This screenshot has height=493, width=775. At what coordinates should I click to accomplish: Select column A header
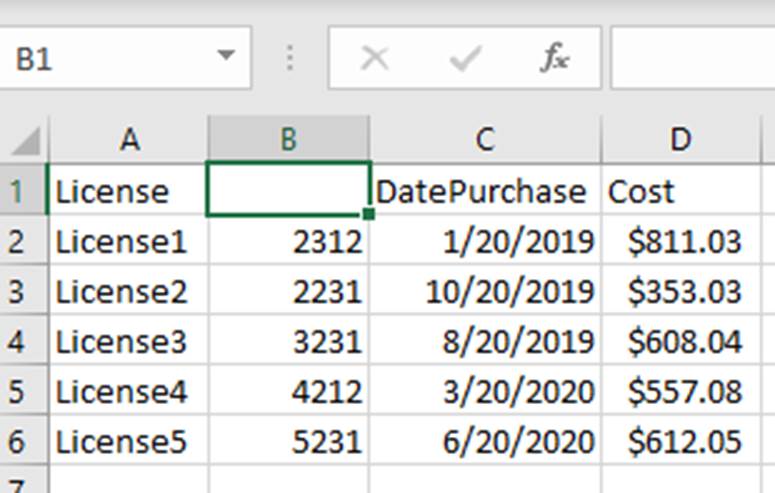[x=128, y=140]
